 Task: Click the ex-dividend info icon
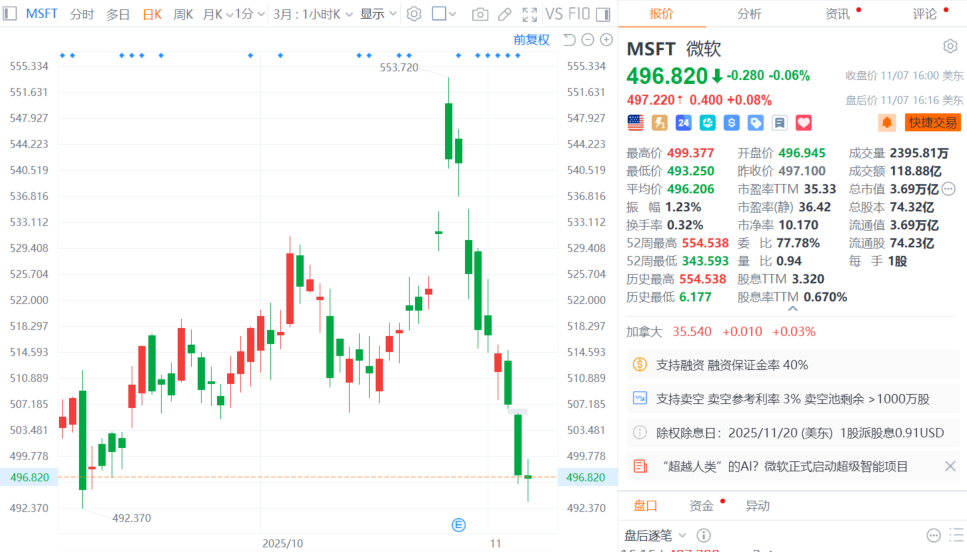(640, 432)
